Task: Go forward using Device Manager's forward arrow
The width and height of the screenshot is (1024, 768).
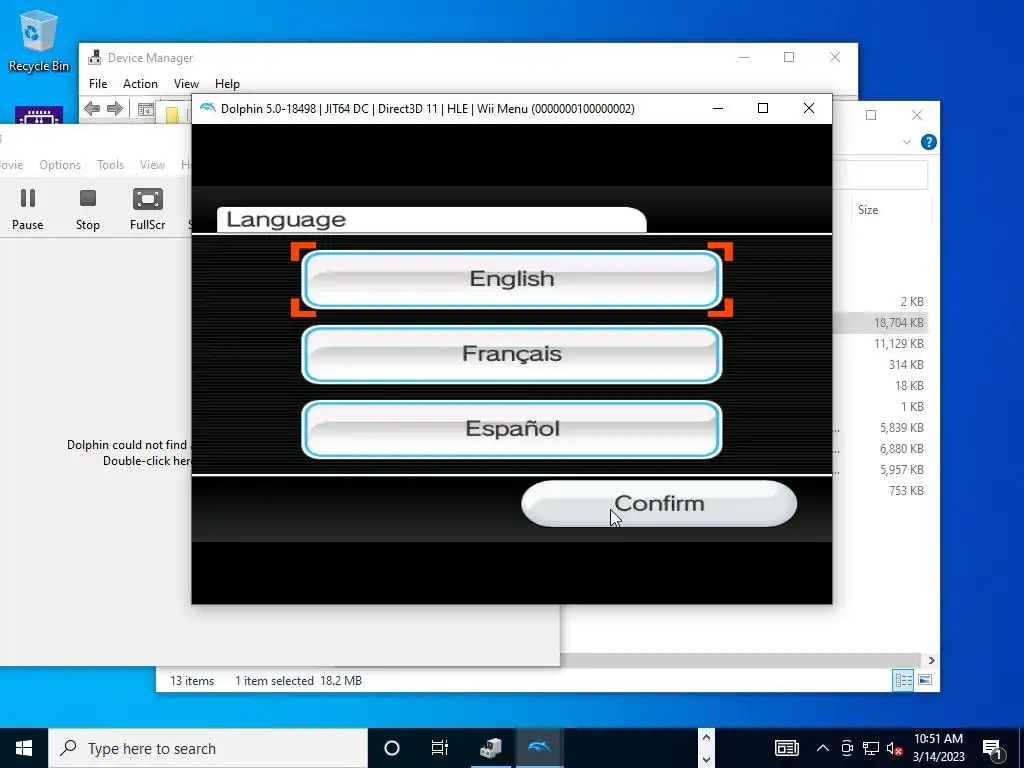Action: tap(115, 108)
